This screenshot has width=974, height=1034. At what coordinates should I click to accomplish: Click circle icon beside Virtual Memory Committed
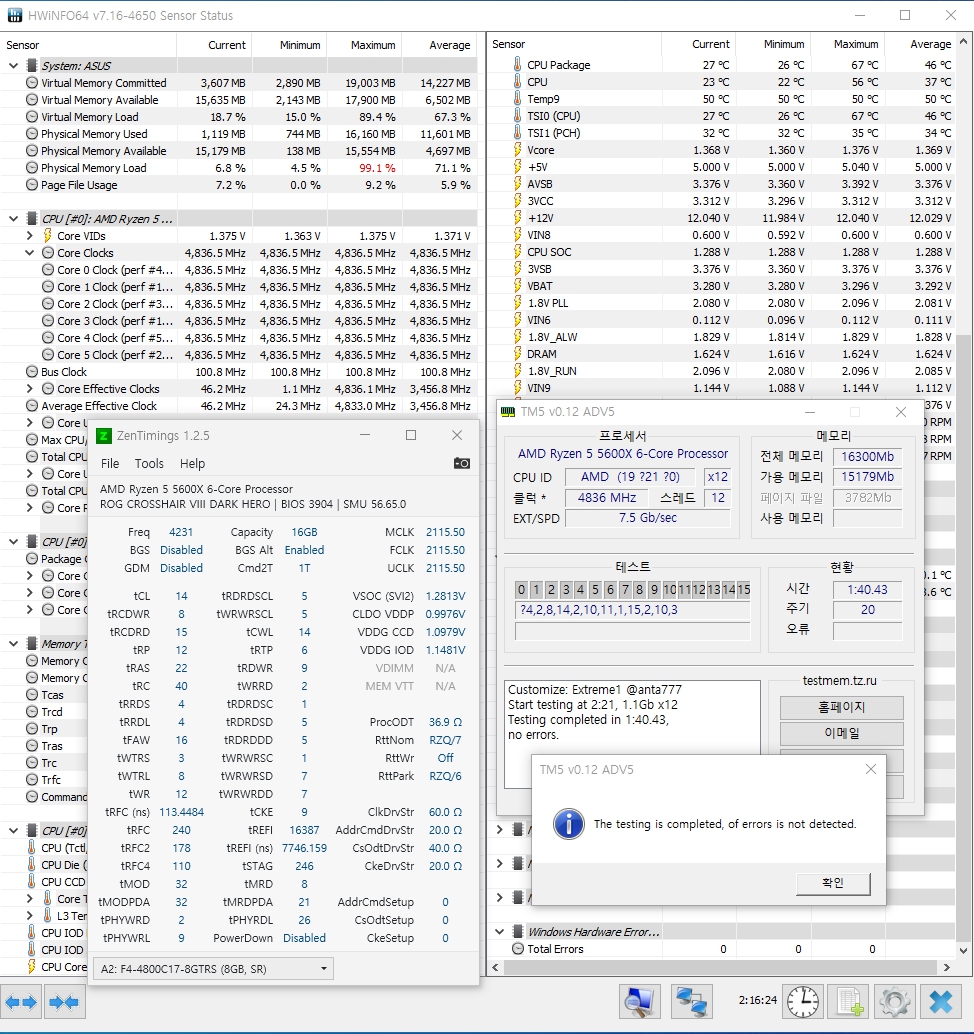click(x=32, y=83)
